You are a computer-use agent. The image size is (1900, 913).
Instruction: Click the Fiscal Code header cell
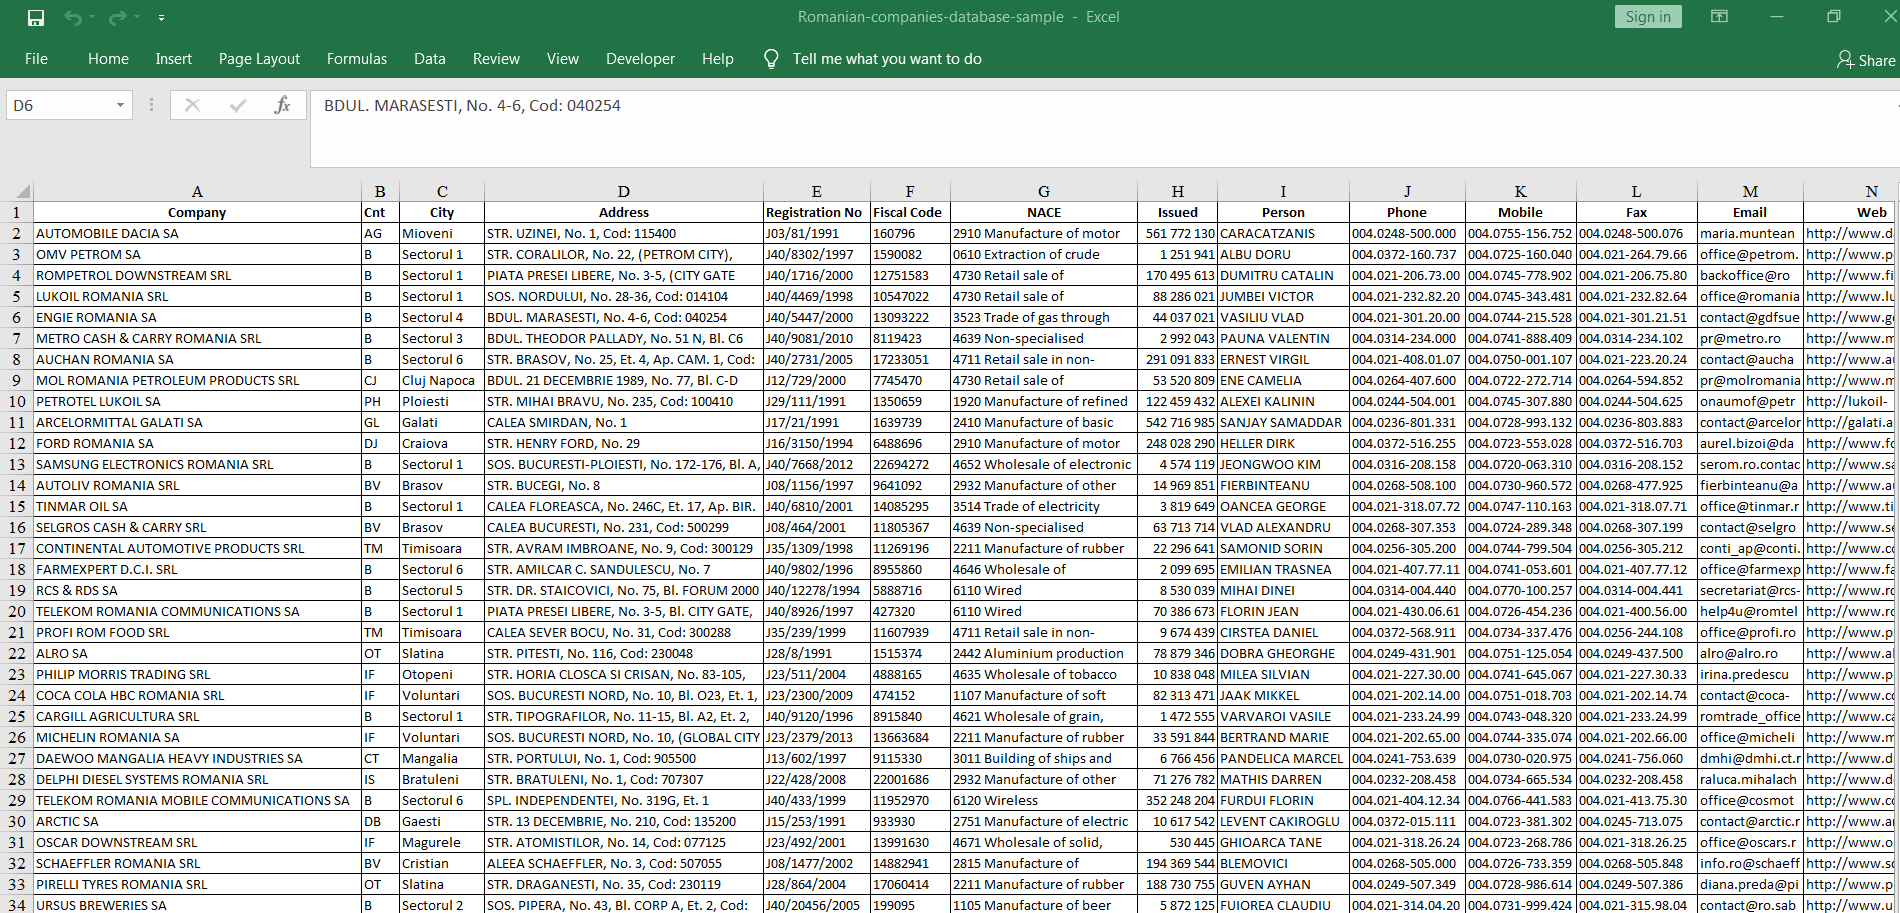[910, 212]
